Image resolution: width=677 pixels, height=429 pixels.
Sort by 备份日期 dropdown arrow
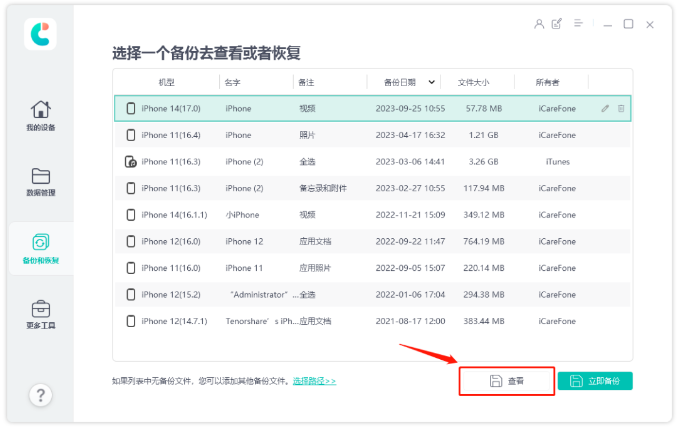click(x=431, y=82)
